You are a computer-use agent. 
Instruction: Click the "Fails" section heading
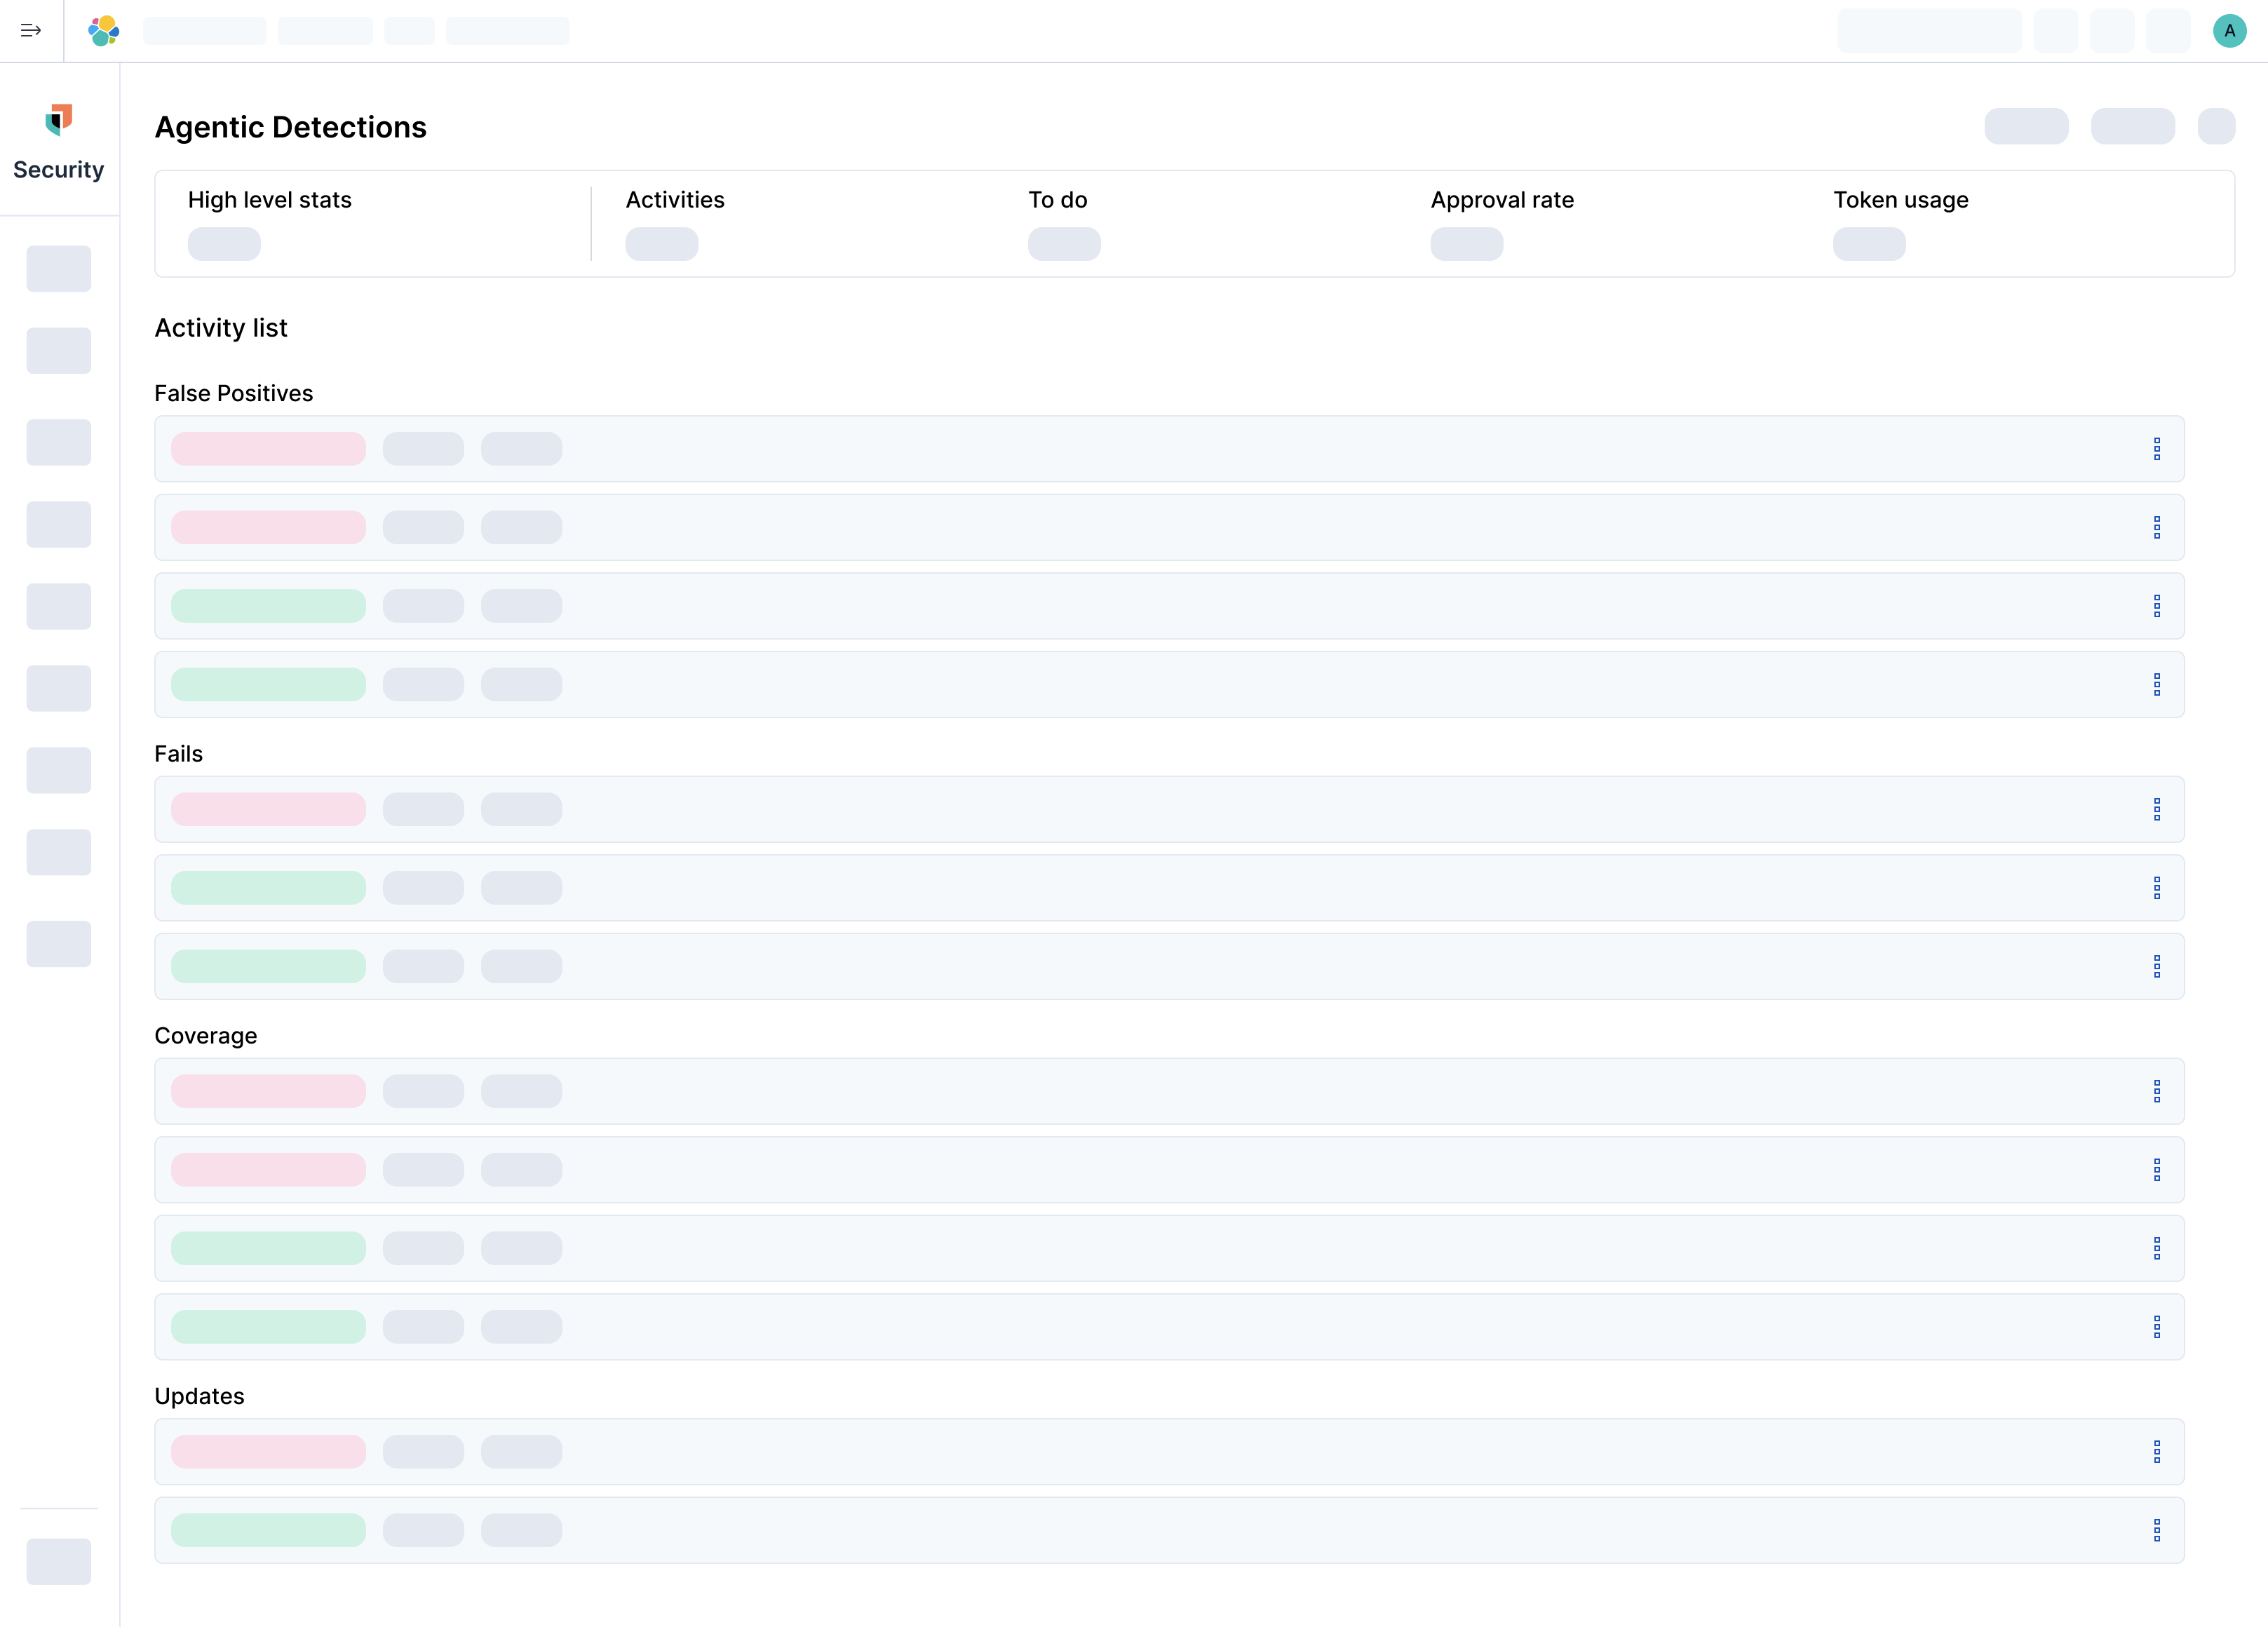coord(178,754)
